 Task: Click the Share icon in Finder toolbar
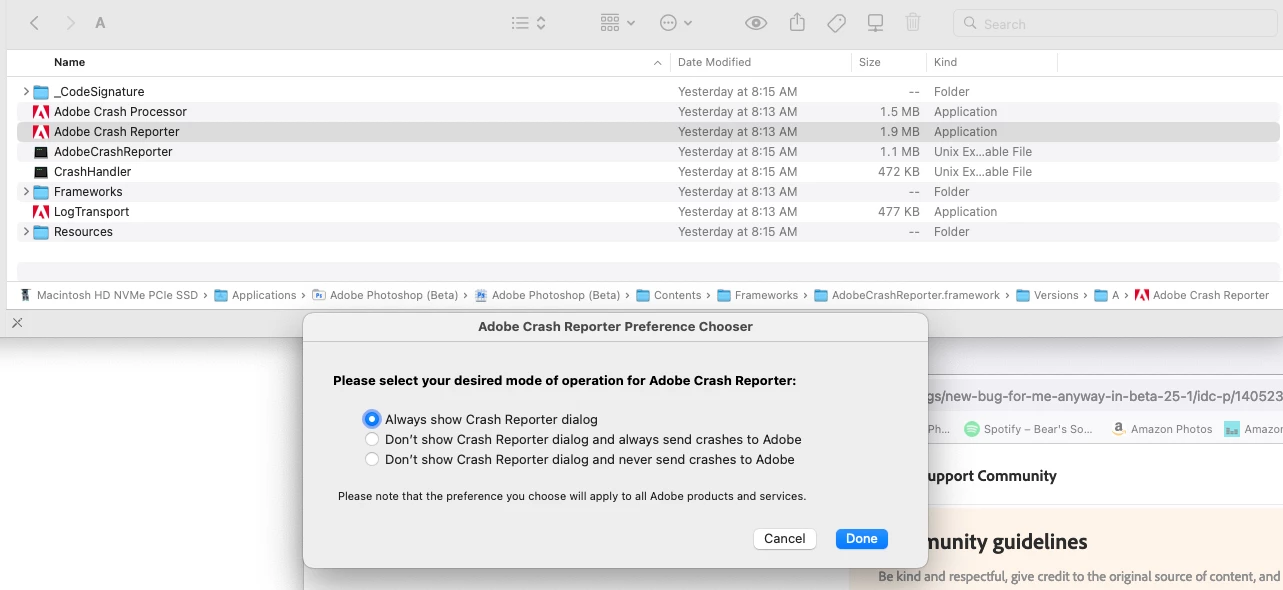click(797, 22)
